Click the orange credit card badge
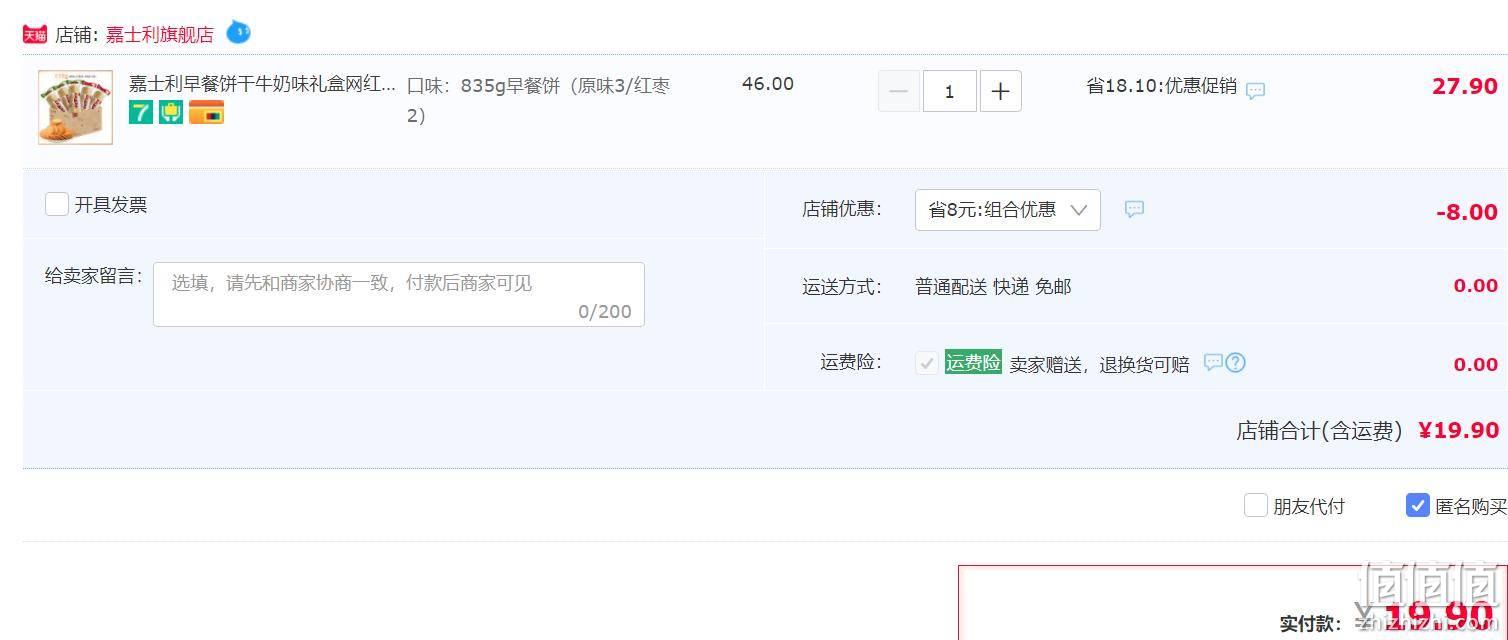 [206, 112]
